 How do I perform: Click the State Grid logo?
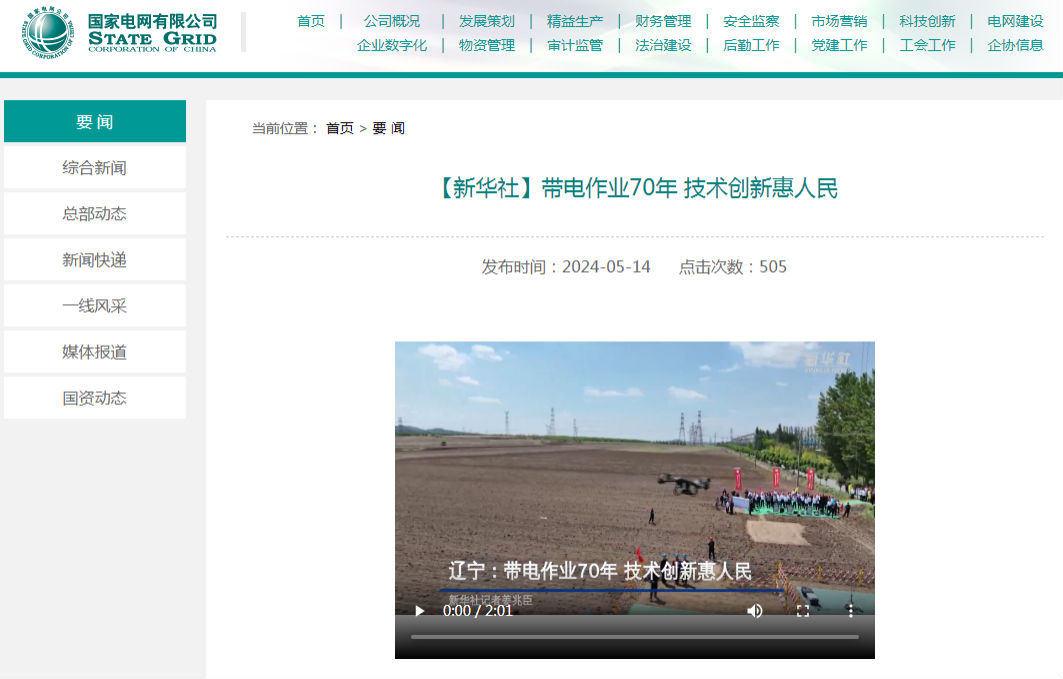point(120,32)
